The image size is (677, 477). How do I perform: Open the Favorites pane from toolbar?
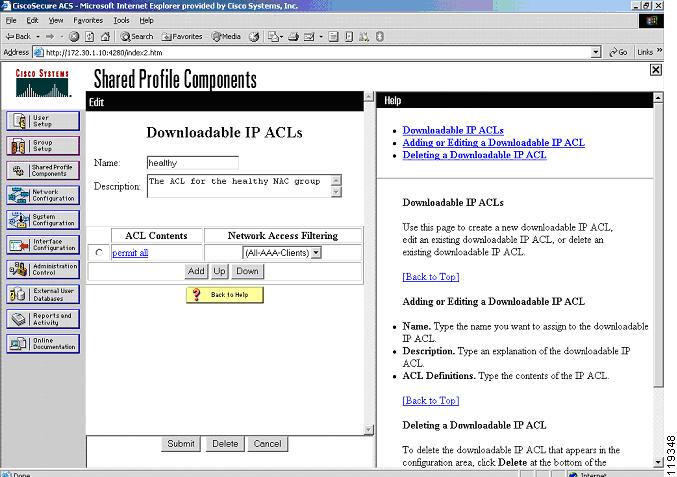coord(182,37)
